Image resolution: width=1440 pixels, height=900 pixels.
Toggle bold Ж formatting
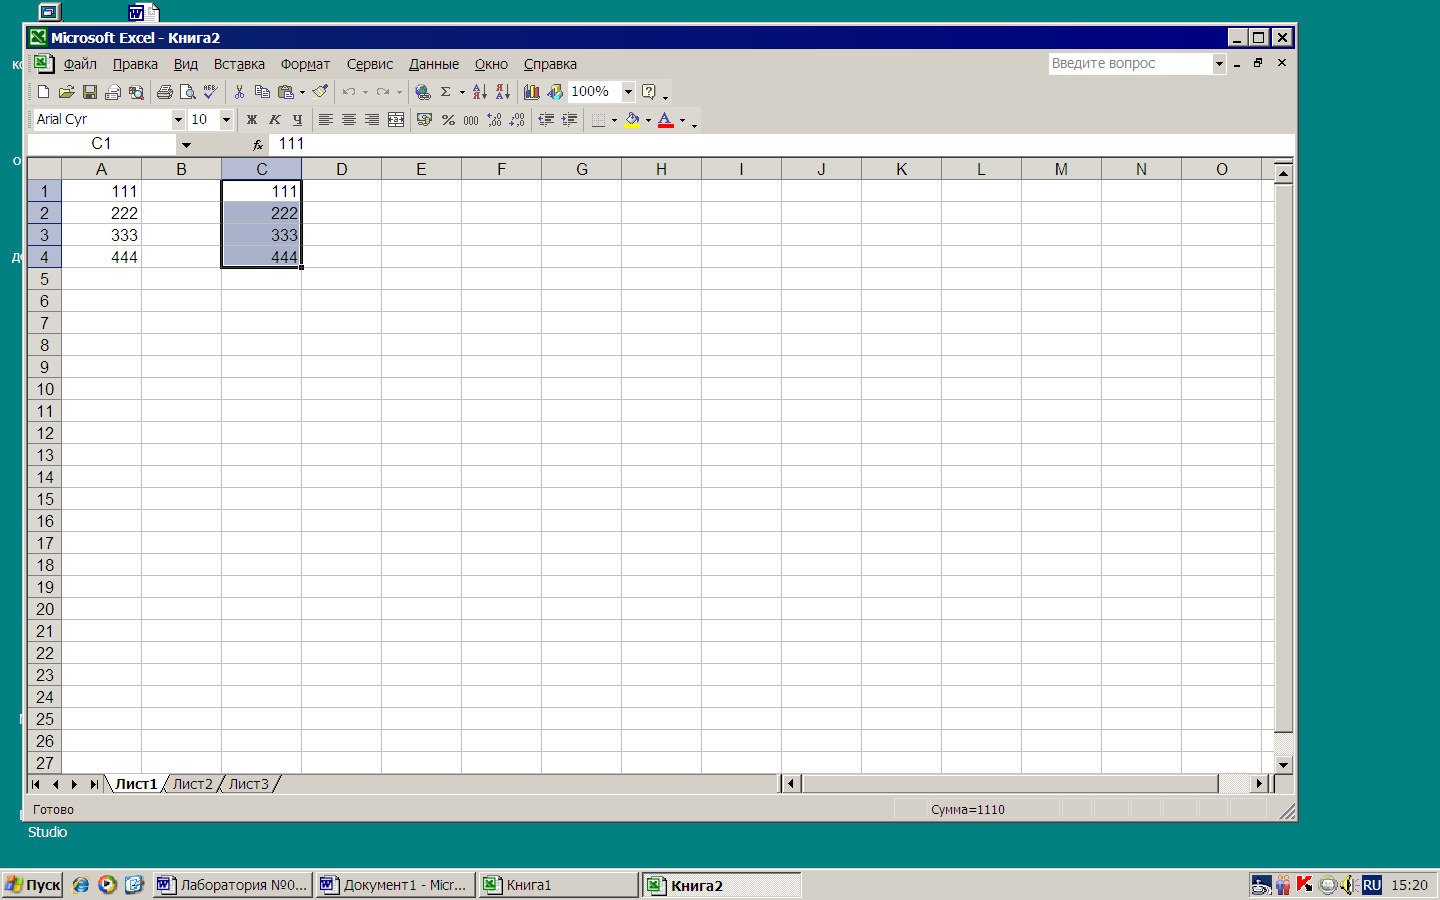tap(252, 120)
